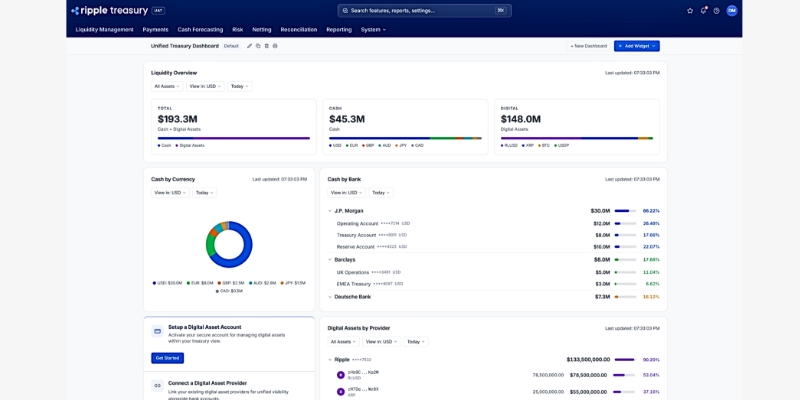Expand the Deutsche Bank group

pyautogui.click(x=330, y=297)
